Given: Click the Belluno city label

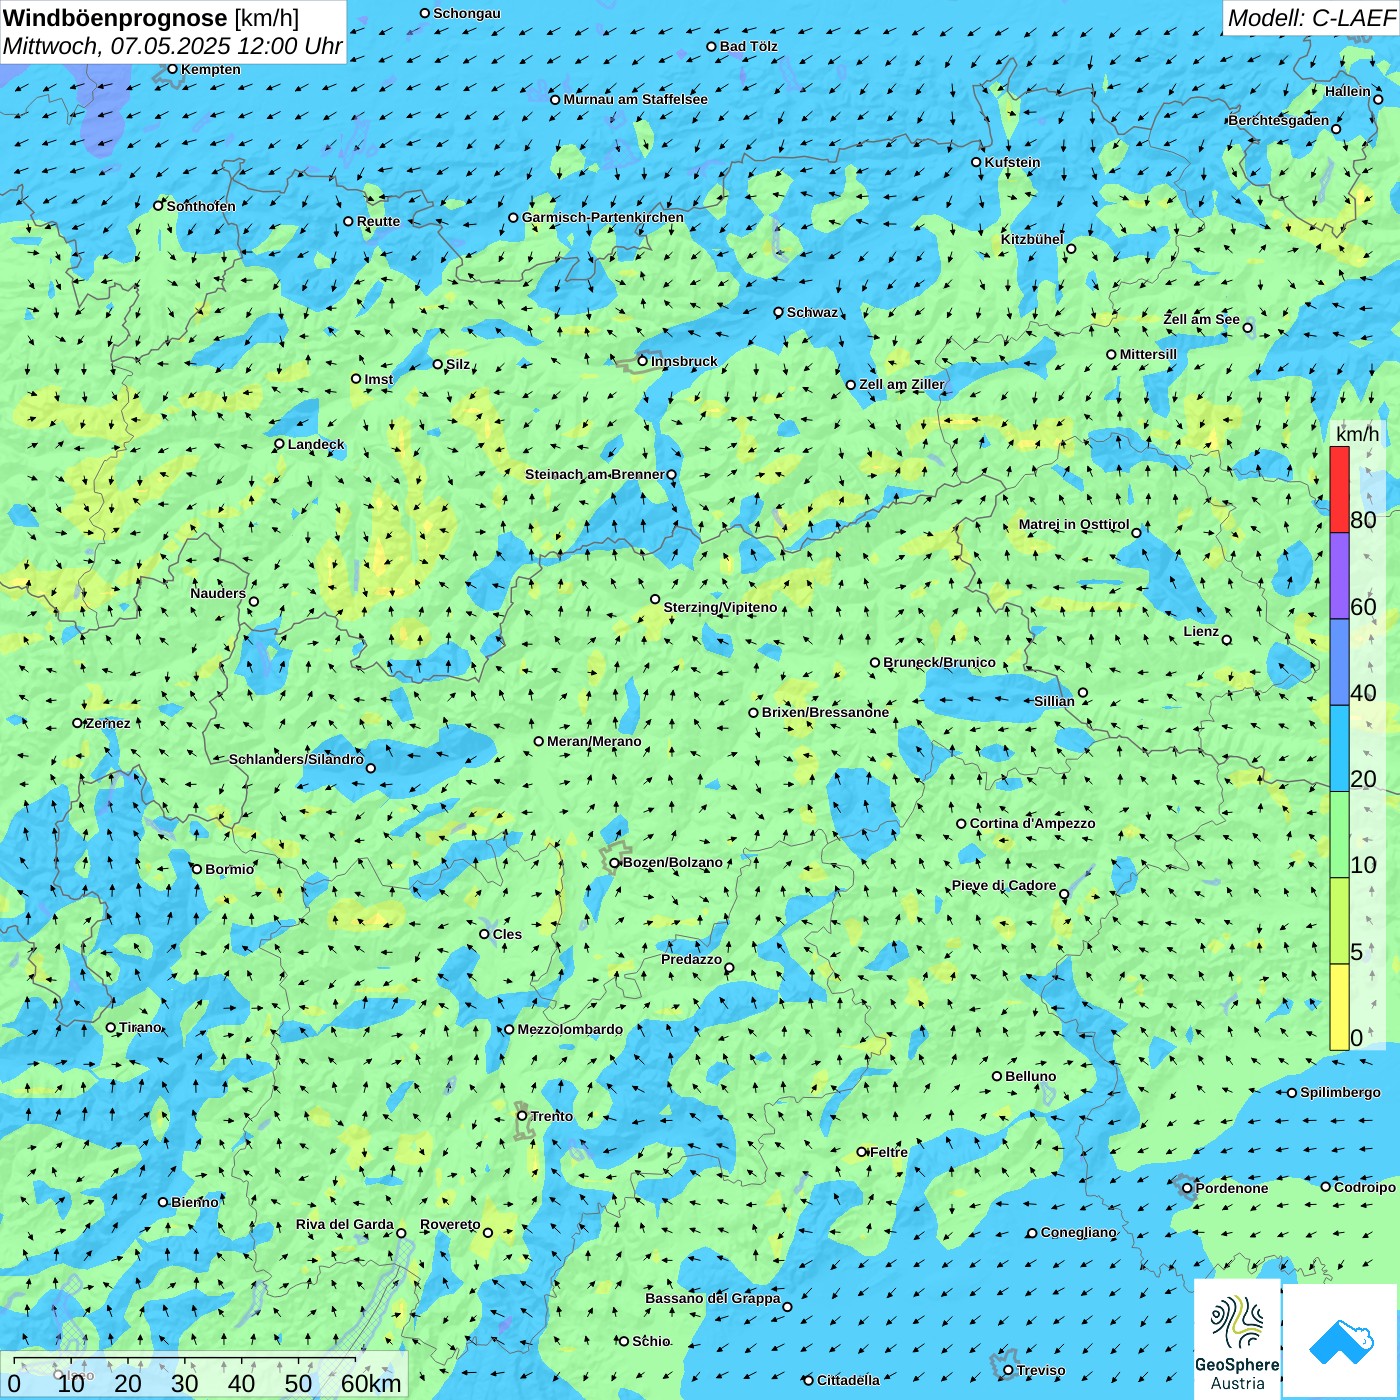Looking at the screenshot, I should 1030,1076.
